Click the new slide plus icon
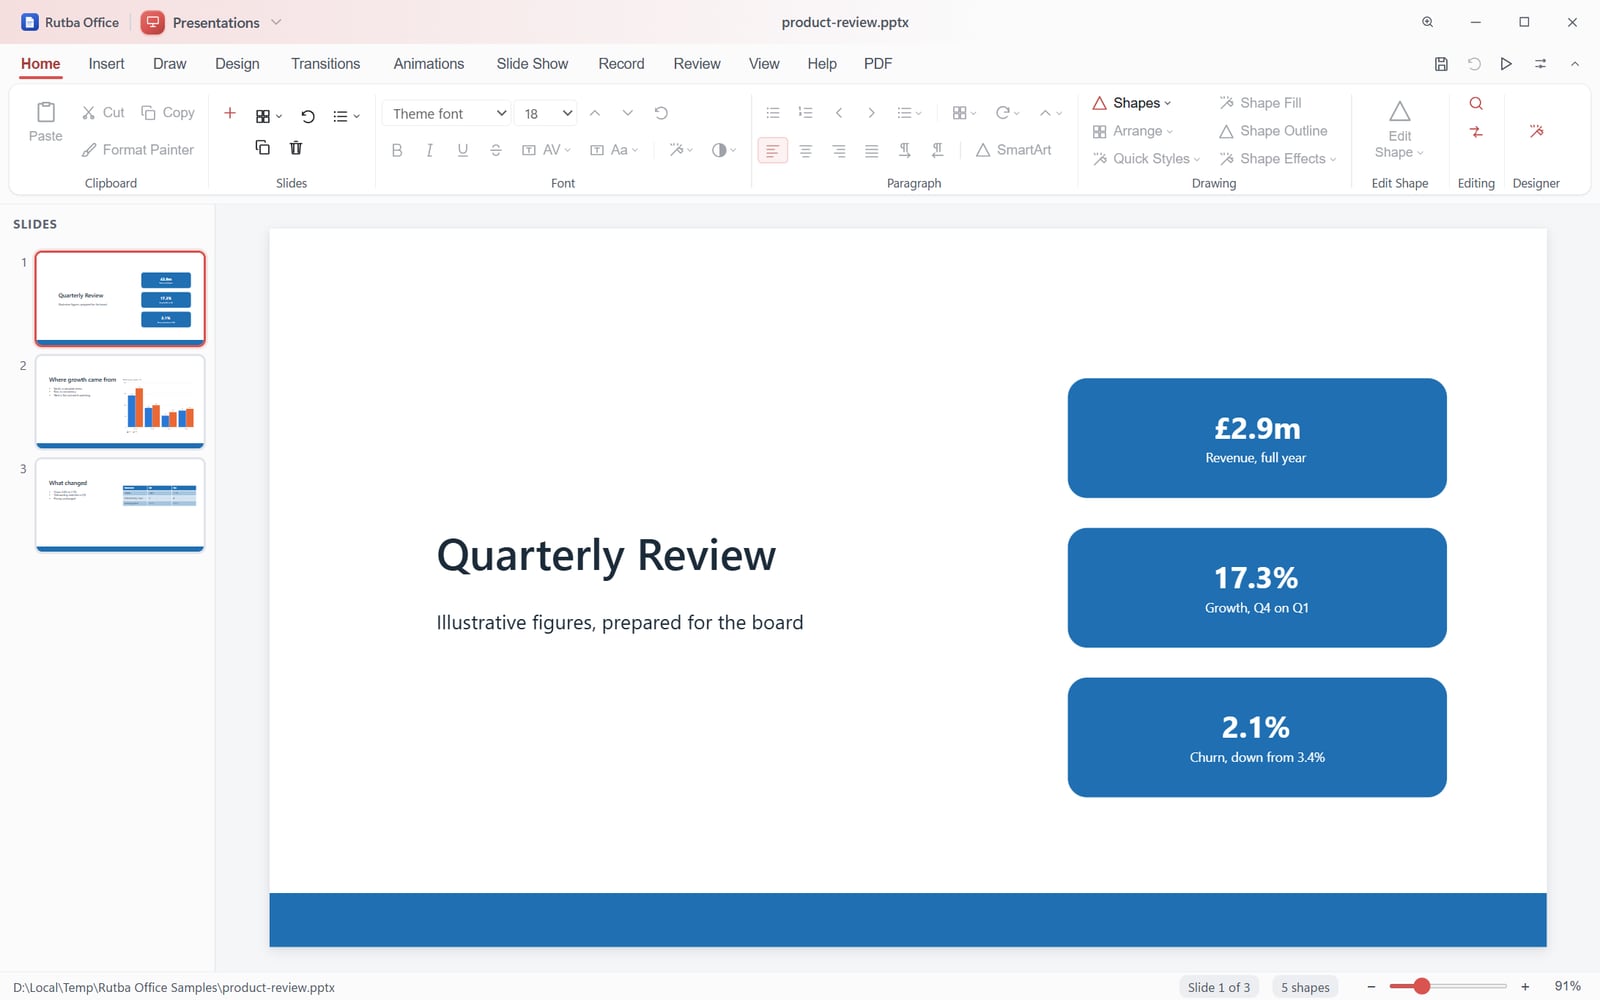Viewport: 1600px width, 1000px height. (x=230, y=113)
